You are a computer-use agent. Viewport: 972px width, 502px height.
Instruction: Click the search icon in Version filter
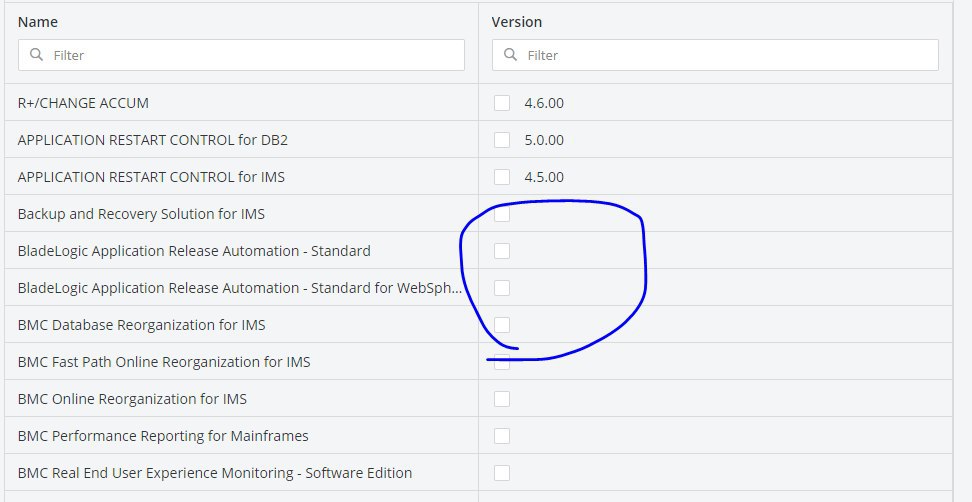(510, 55)
